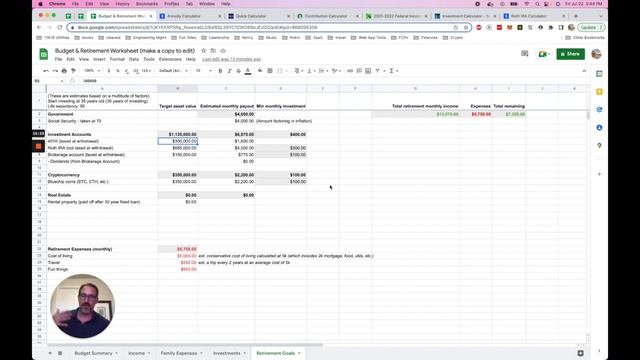Open the Data menu

(134, 60)
